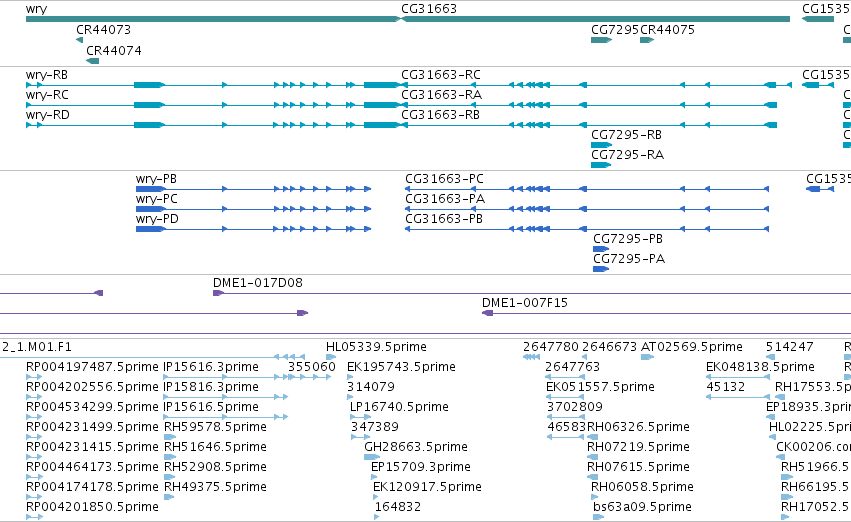The height and width of the screenshot is (522, 851).
Task: Select EST EK195743.5prime
Action: click(401, 367)
